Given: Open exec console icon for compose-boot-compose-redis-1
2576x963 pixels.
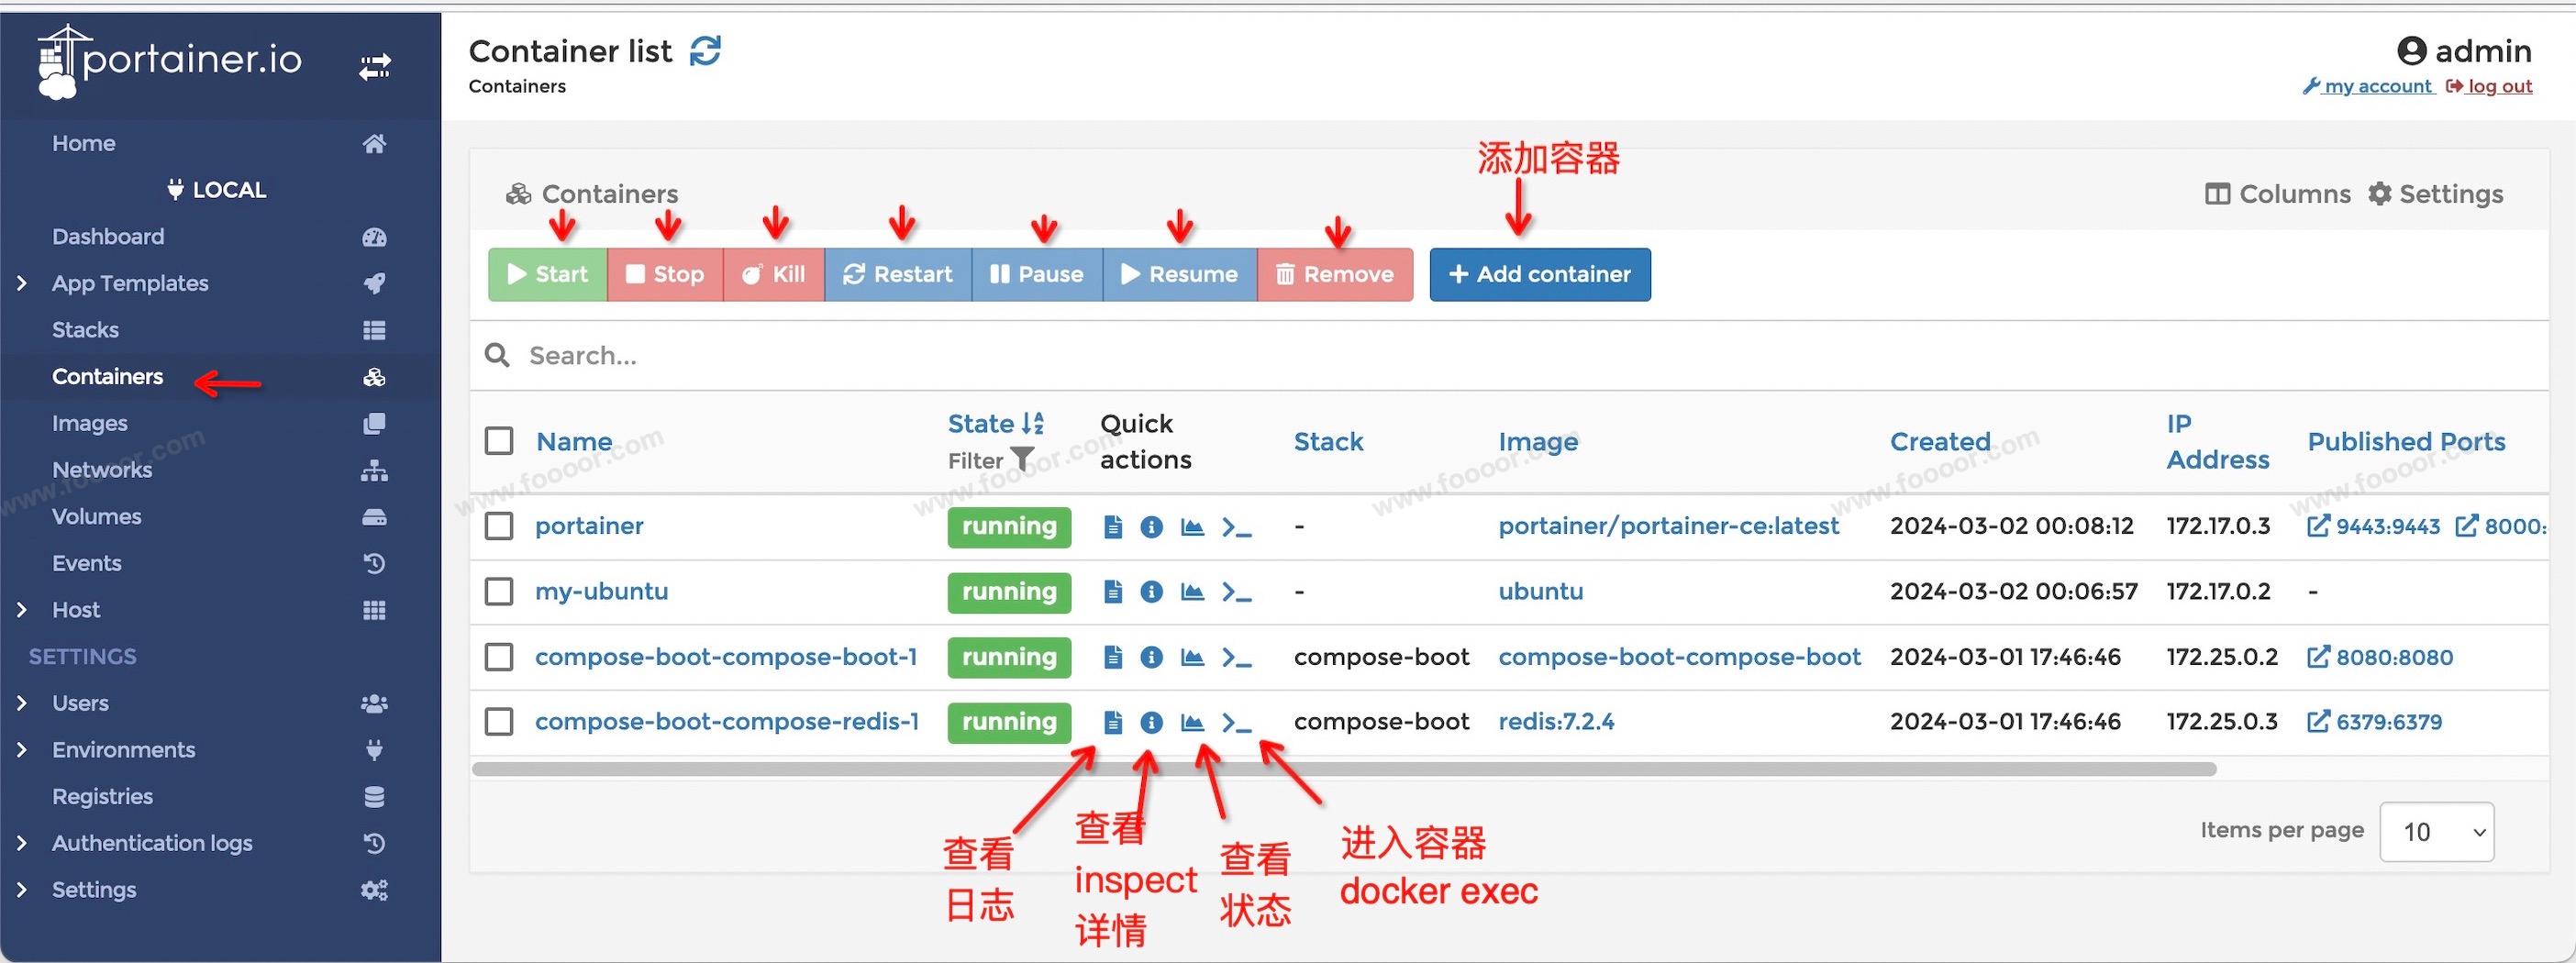Looking at the screenshot, I should click(1236, 723).
